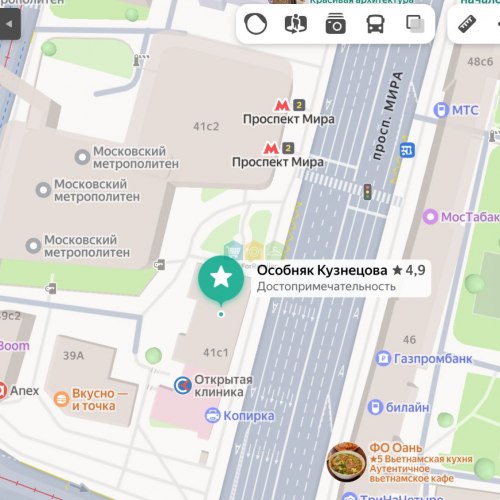Viewport: 500px width, 500px height.
Task: Toggle the traffic layer circle icon
Action: coord(256,24)
